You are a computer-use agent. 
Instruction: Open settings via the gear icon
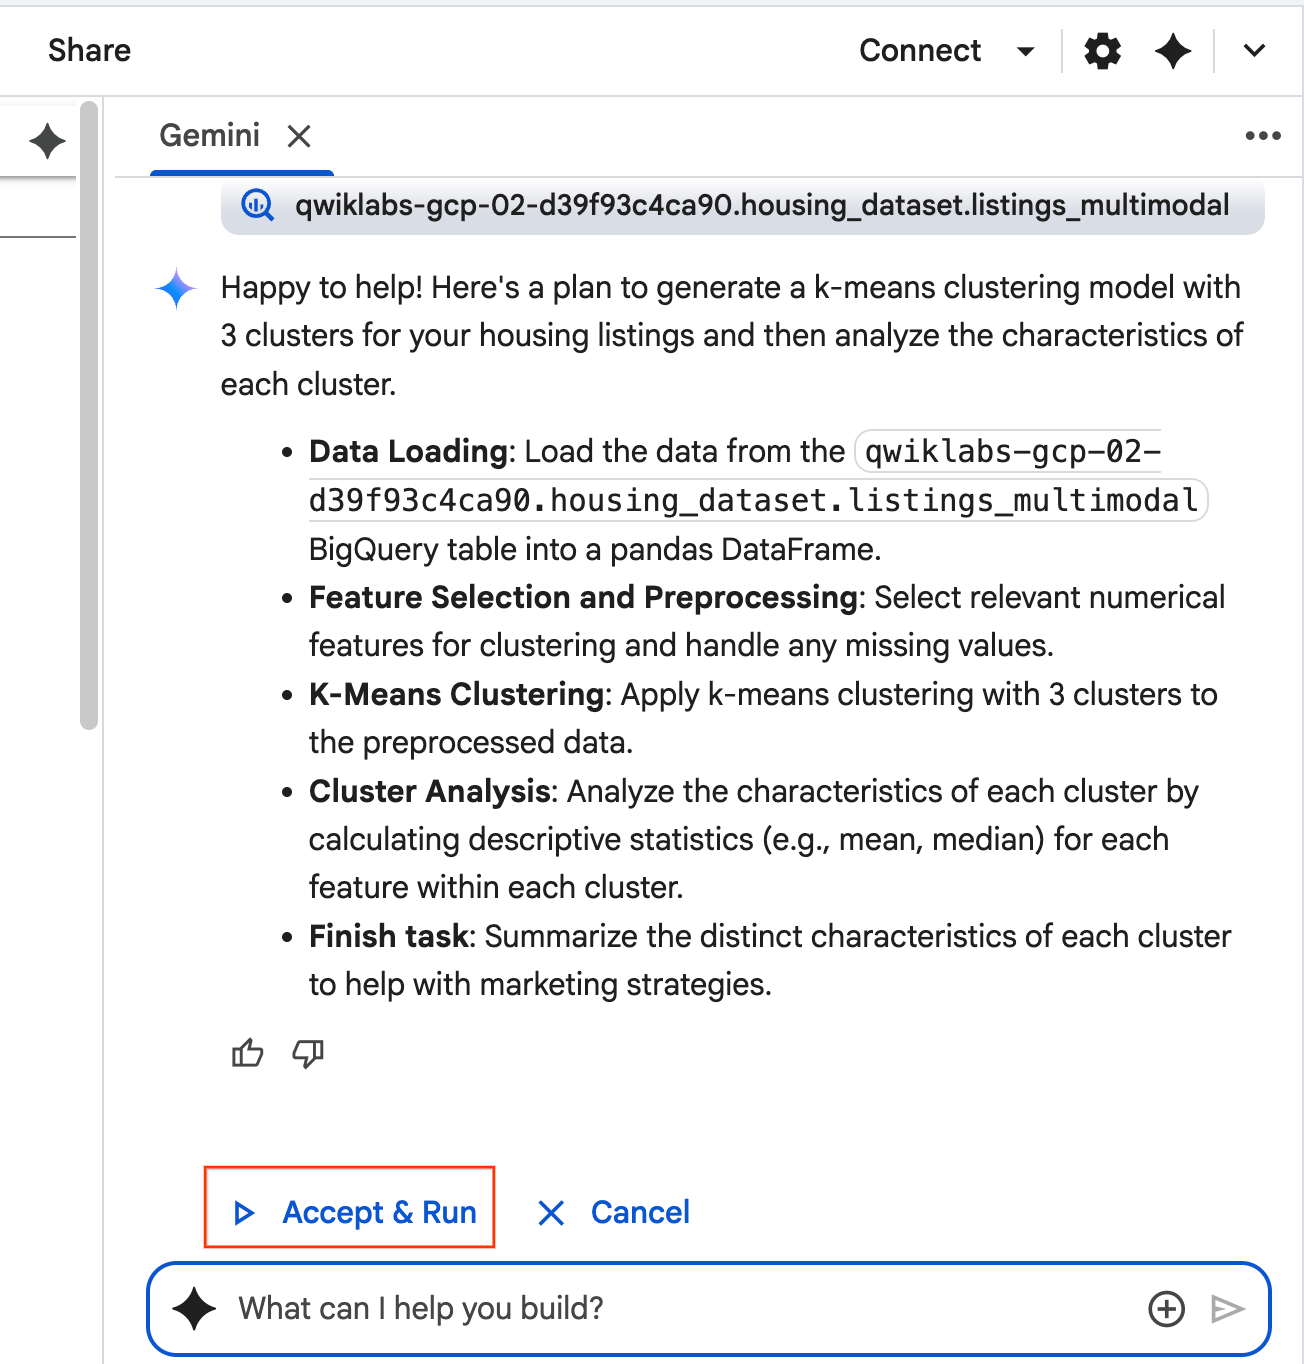[1102, 51]
